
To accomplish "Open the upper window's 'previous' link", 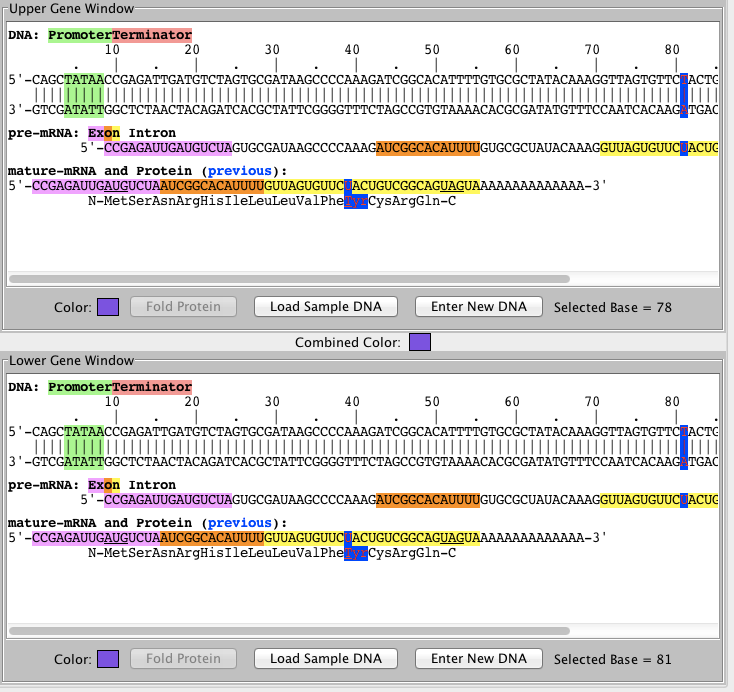I will click(x=239, y=171).
